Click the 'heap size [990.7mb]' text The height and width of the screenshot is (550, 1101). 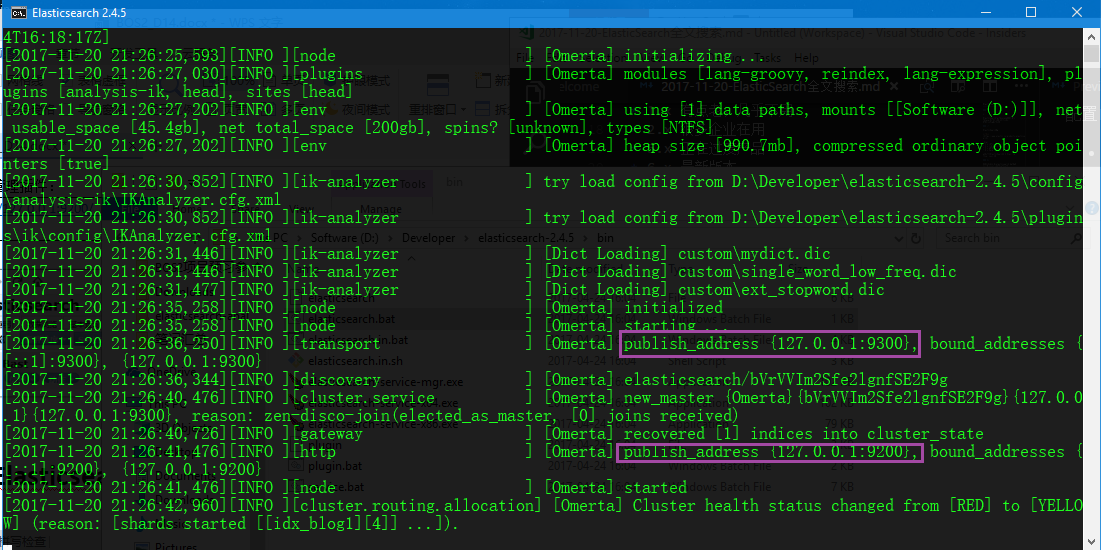[713, 146]
